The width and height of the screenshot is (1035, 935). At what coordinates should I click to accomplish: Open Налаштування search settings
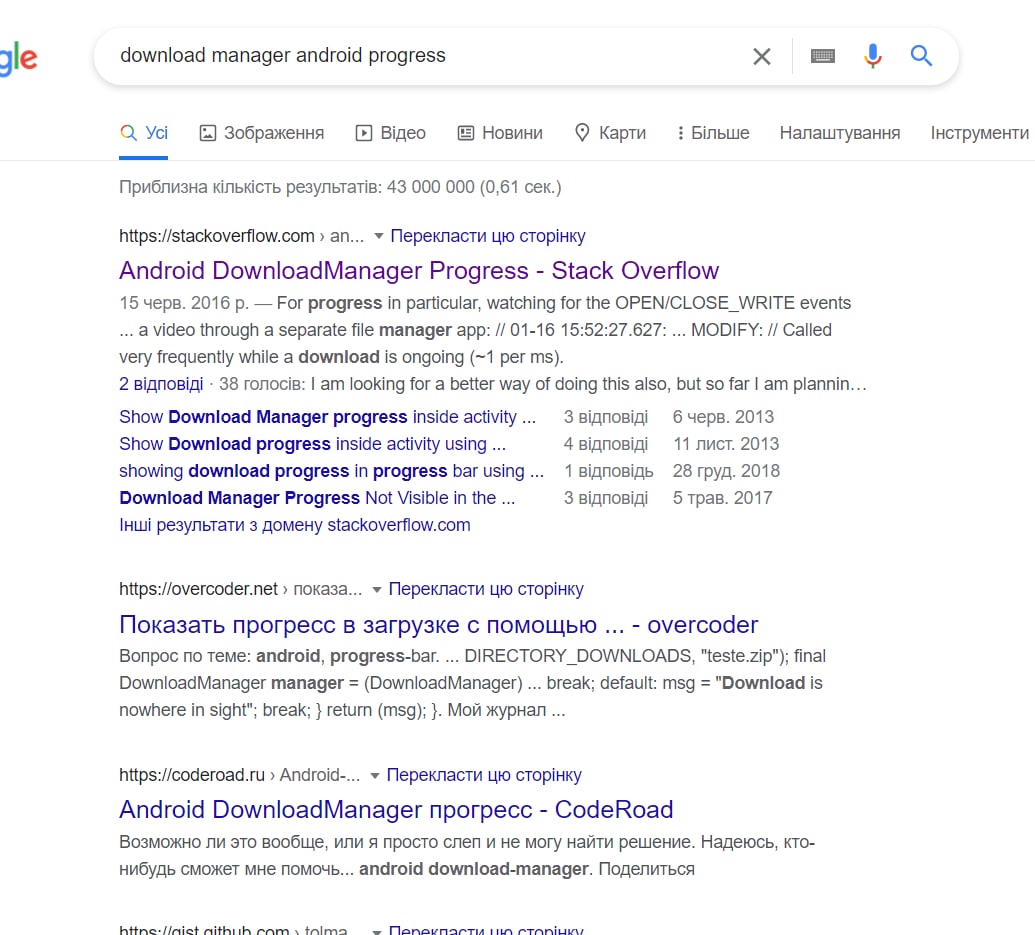click(840, 133)
